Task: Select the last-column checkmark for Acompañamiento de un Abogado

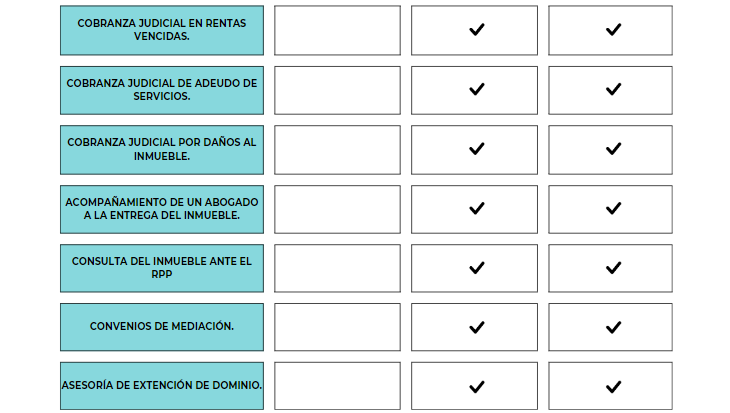Action: 613,208
